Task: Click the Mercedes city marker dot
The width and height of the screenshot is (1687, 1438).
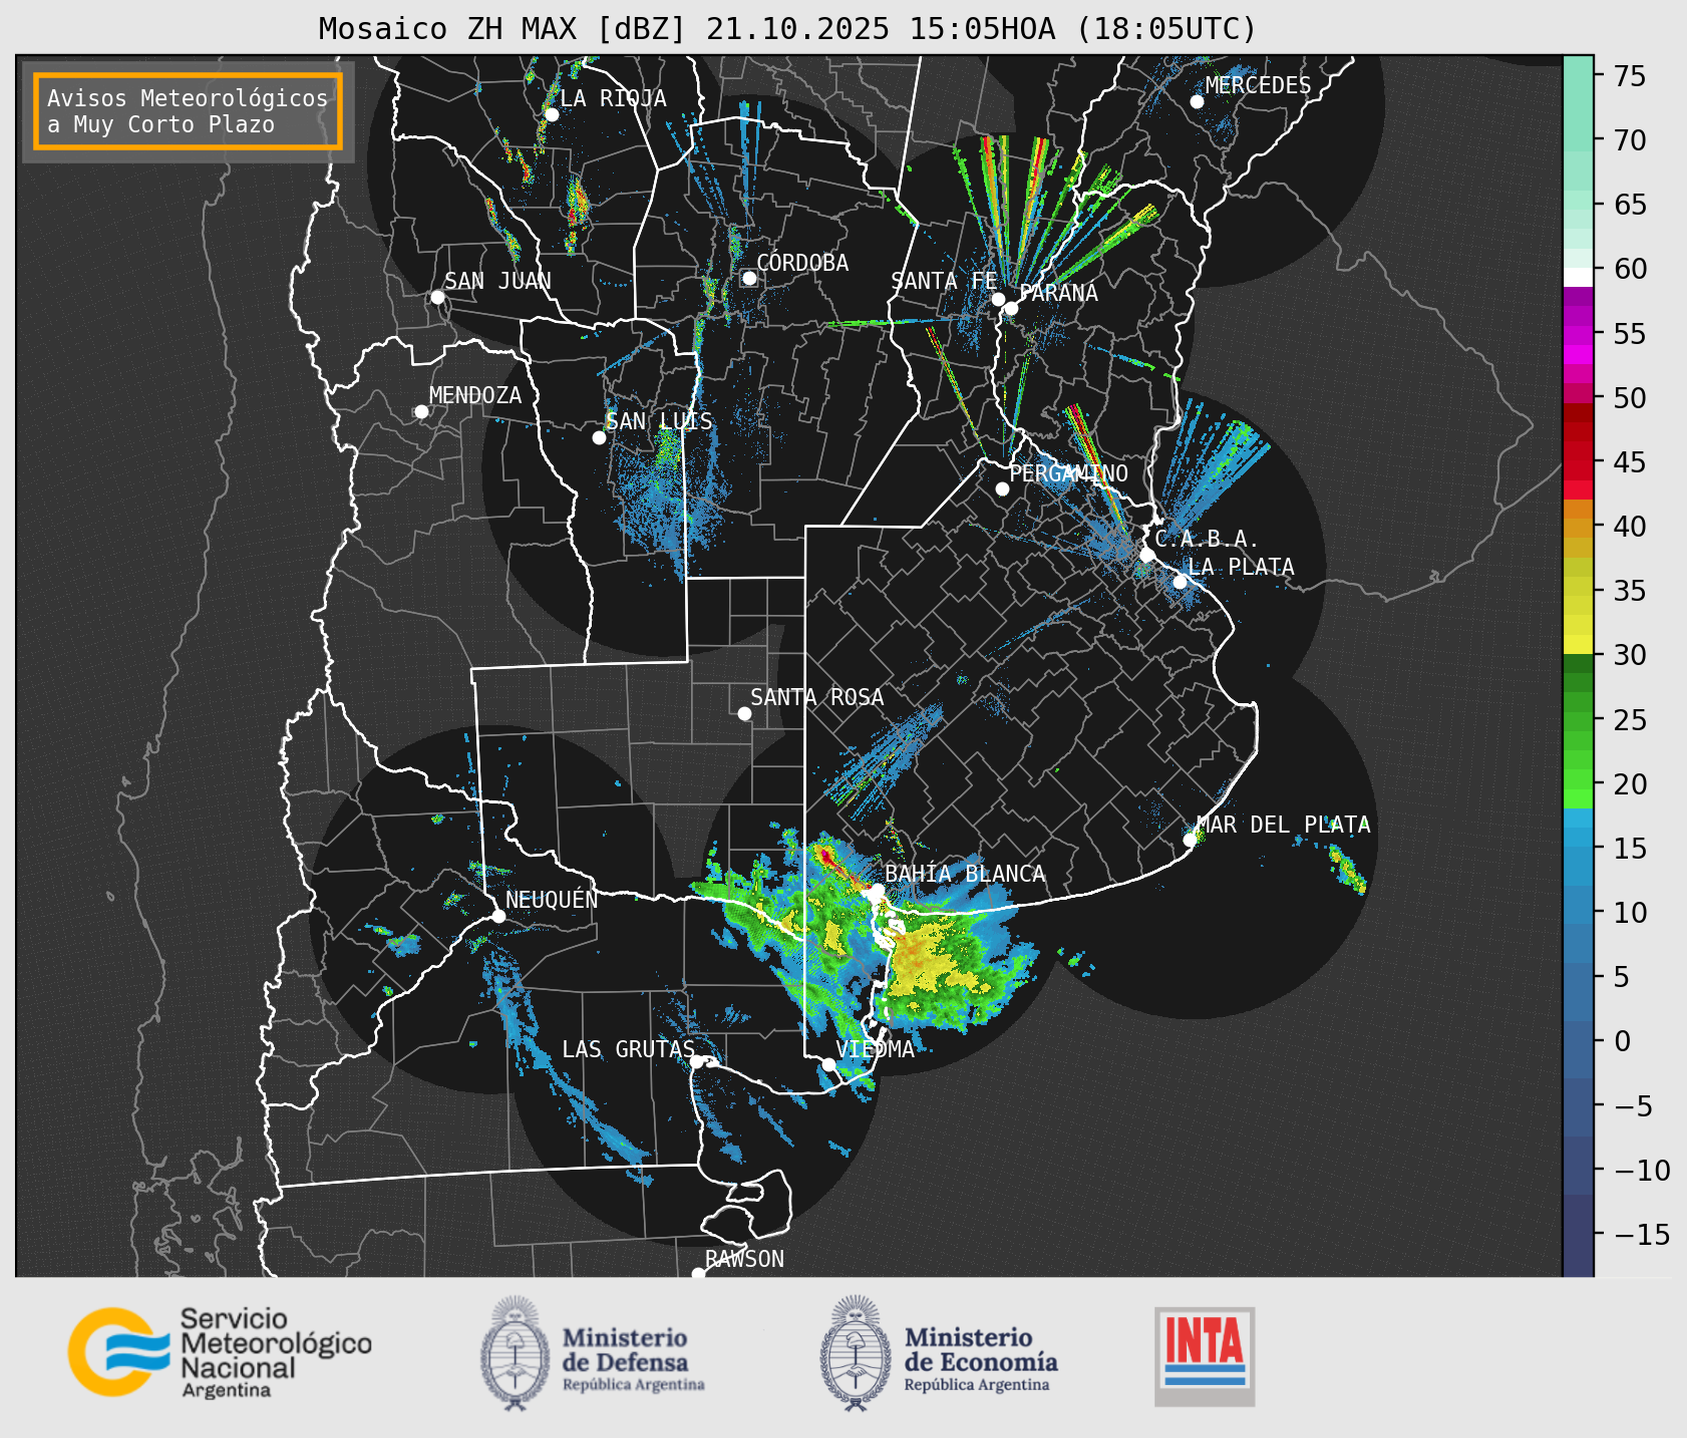Action: coord(1197,102)
